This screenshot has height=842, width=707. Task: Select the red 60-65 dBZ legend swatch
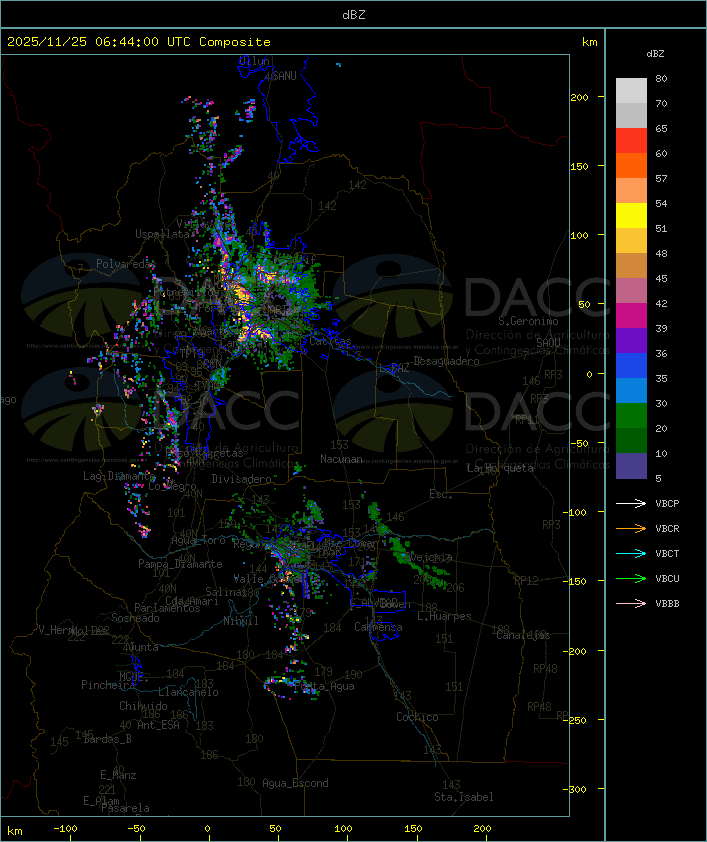point(631,140)
